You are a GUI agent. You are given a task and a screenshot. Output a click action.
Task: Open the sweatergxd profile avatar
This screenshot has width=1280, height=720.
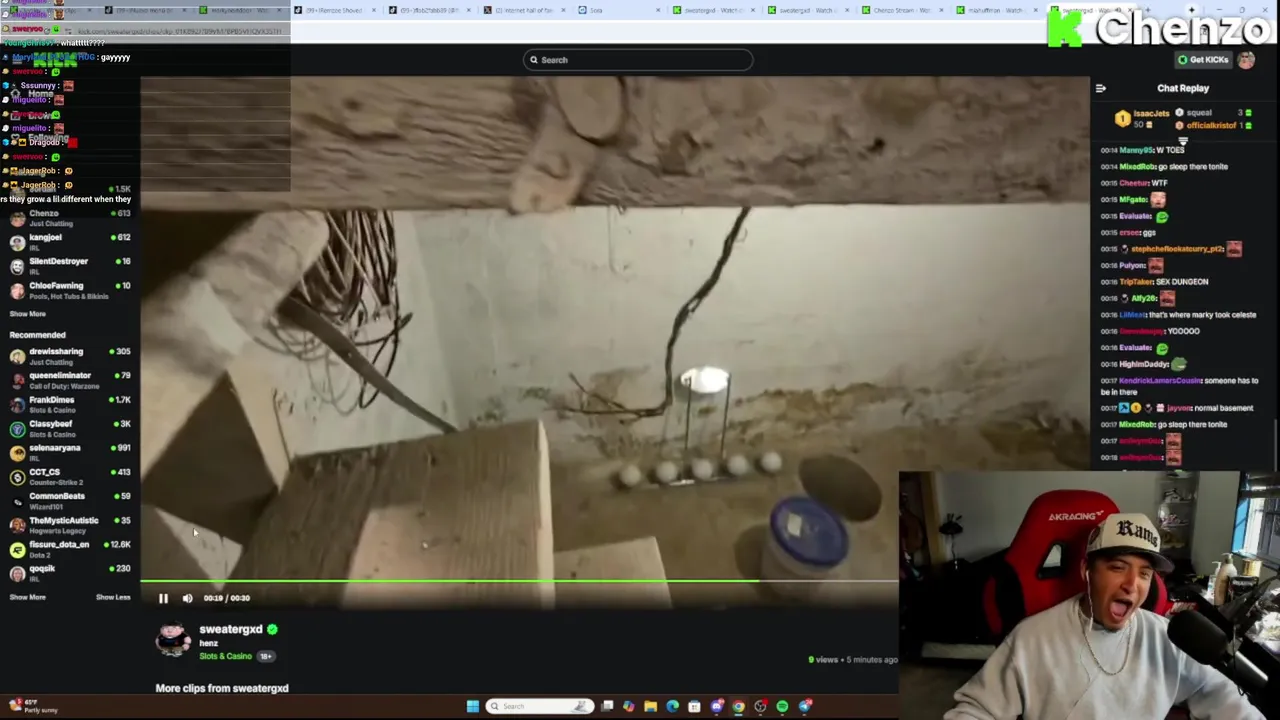(x=173, y=640)
